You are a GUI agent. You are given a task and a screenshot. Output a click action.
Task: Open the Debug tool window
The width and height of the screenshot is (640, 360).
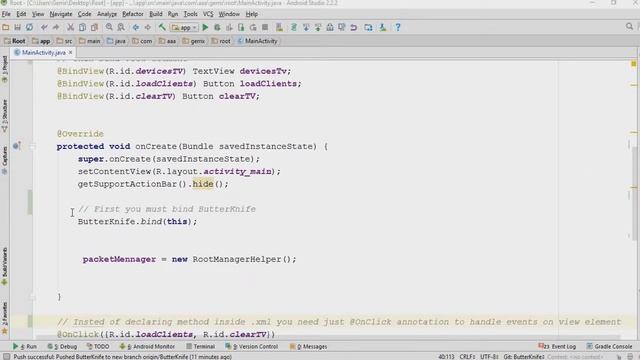62,346
